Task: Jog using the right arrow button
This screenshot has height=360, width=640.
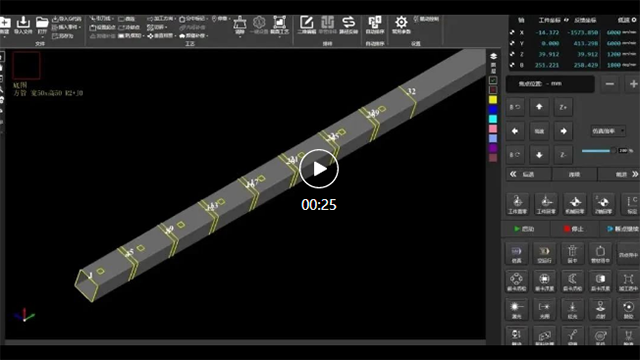Action: coord(563,131)
